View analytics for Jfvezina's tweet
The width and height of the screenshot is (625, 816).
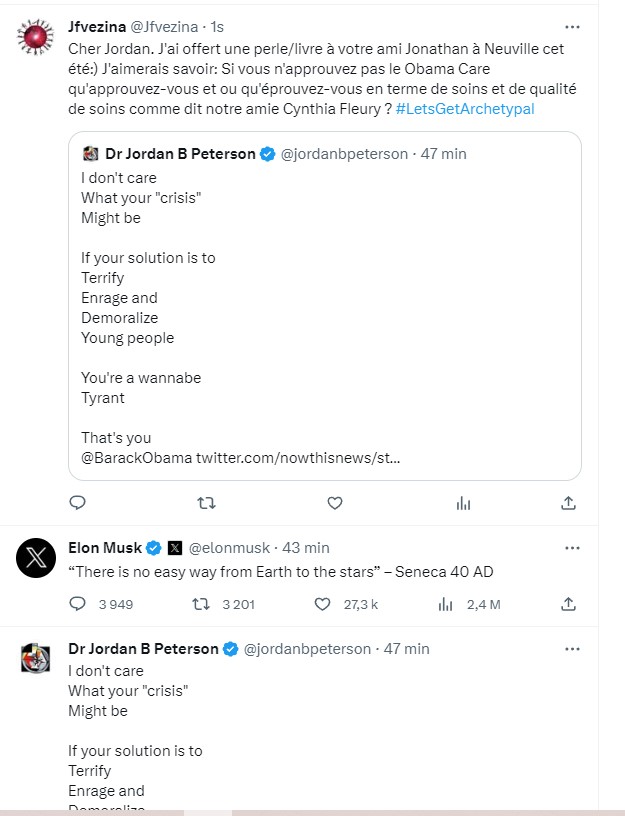point(463,503)
